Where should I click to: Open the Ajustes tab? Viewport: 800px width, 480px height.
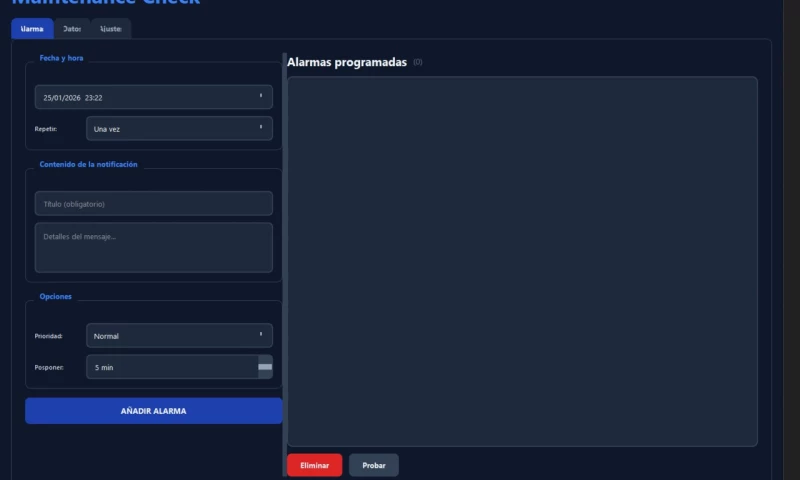[111, 29]
